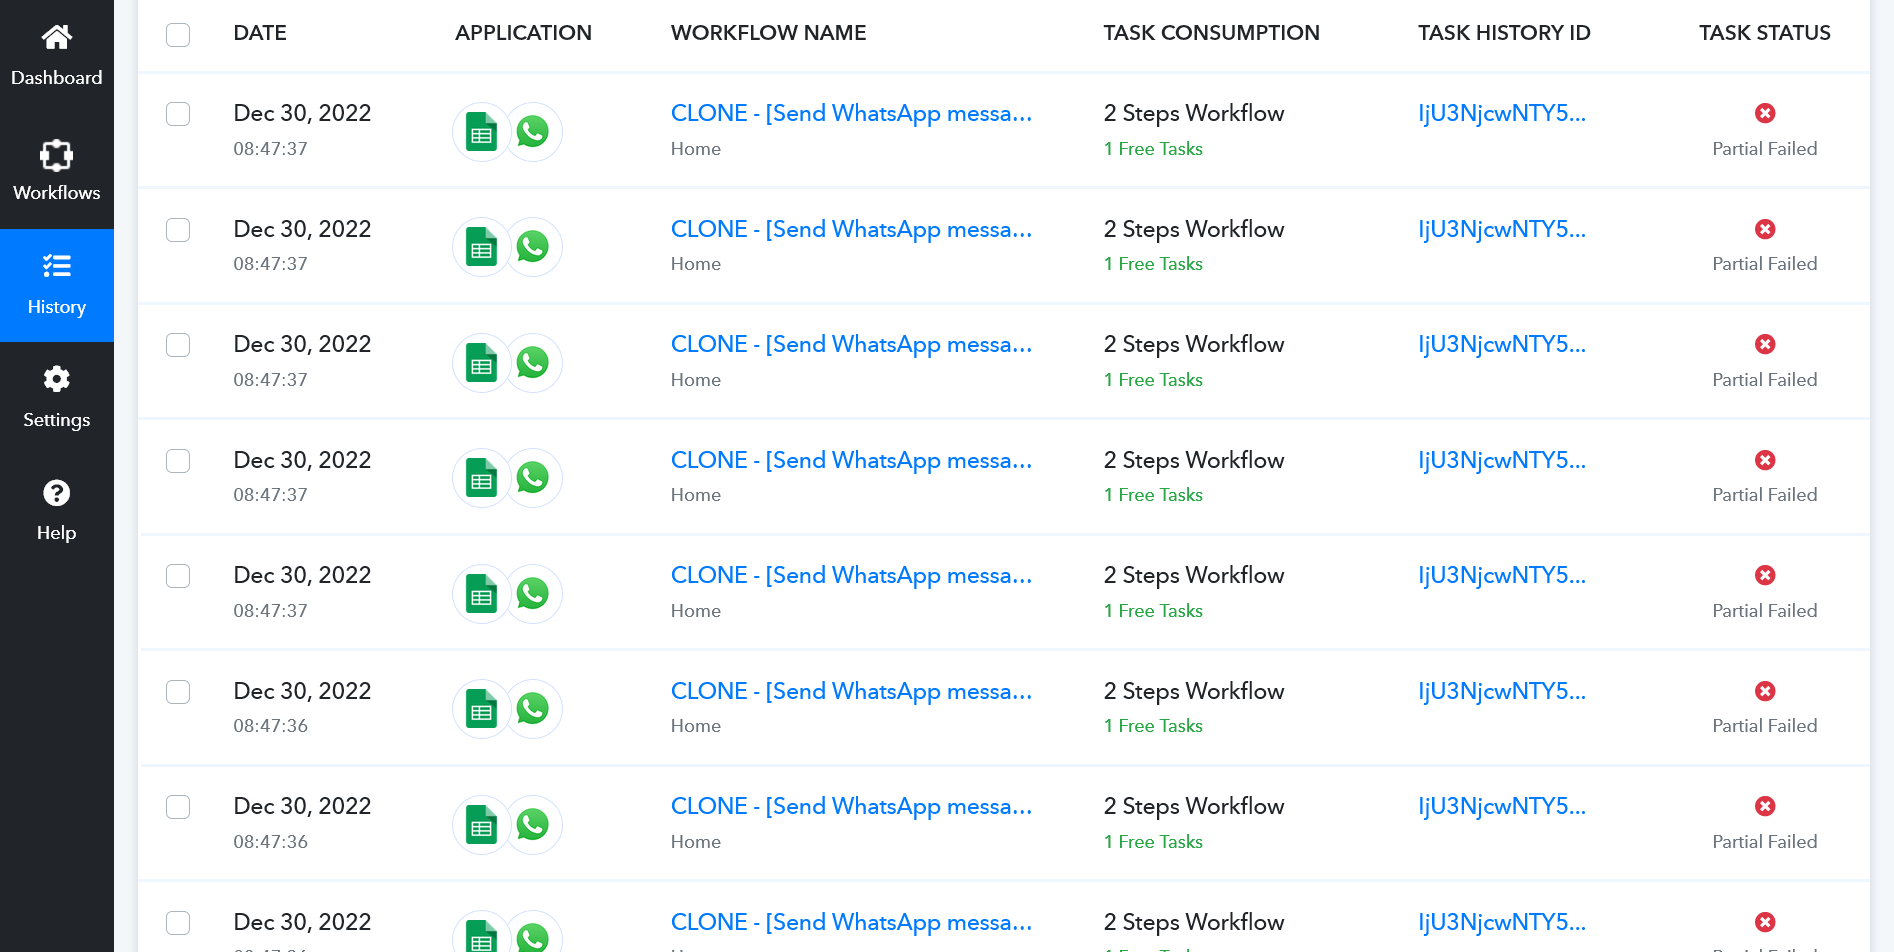Check the third history row checkbox
The image size is (1894, 952).
pos(178,345)
